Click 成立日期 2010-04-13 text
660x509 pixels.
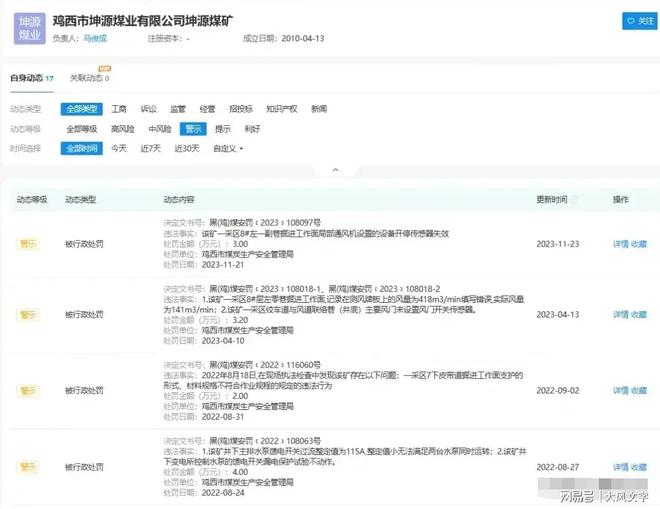coord(284,38)
